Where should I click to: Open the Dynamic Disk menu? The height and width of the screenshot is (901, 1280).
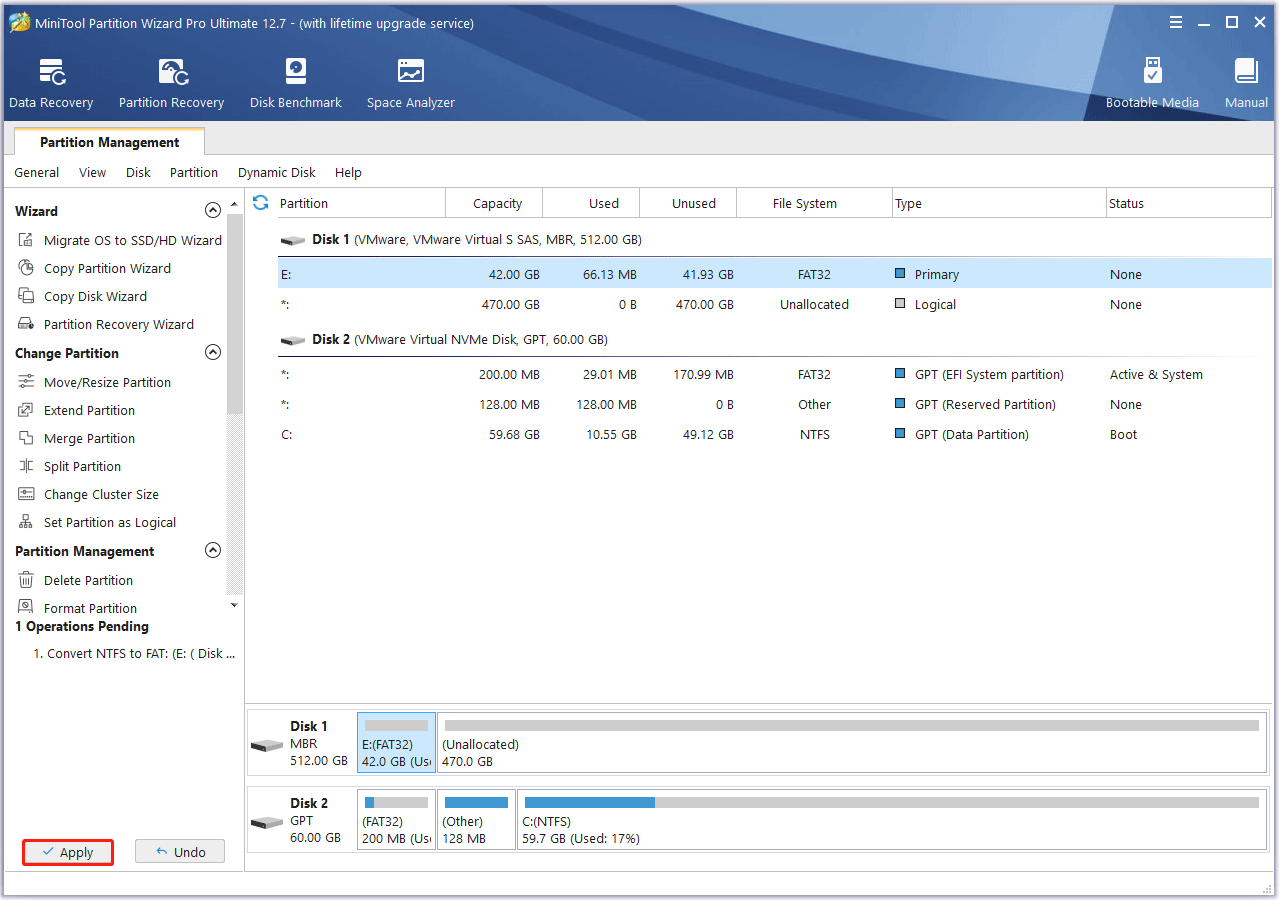pyautogui.click(x=277, y=172)
